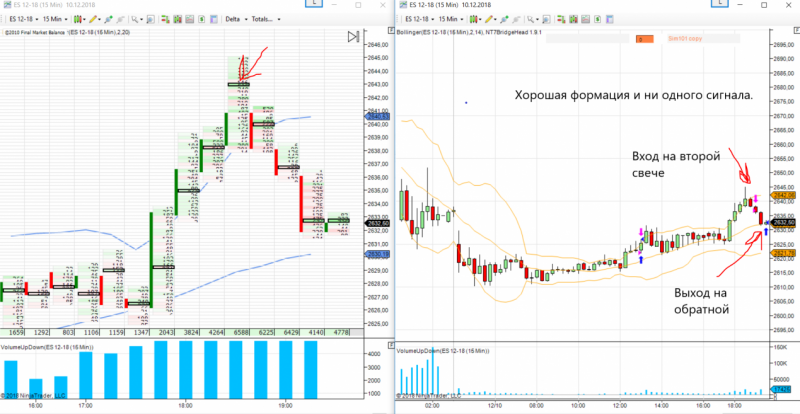Click the skip-to-latest-bar arrow in left chart
The width and height of the screenshot is (800, 414).
point(353,36)
